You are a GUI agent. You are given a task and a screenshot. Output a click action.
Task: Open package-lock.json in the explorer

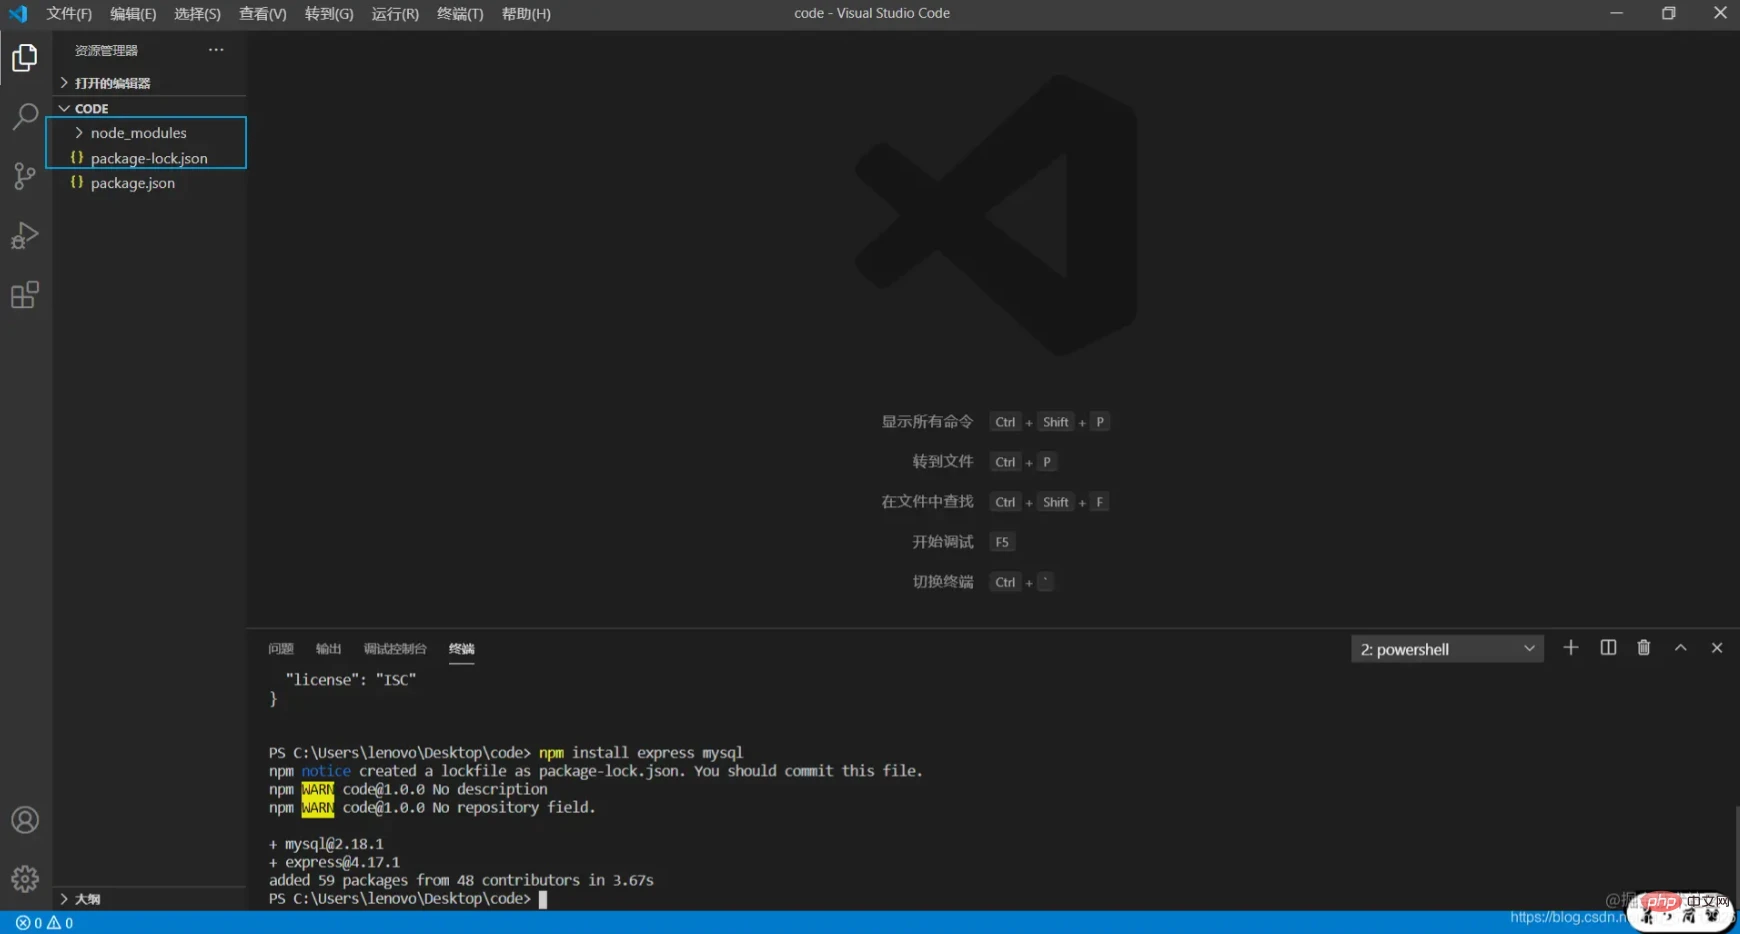[147, 158]
